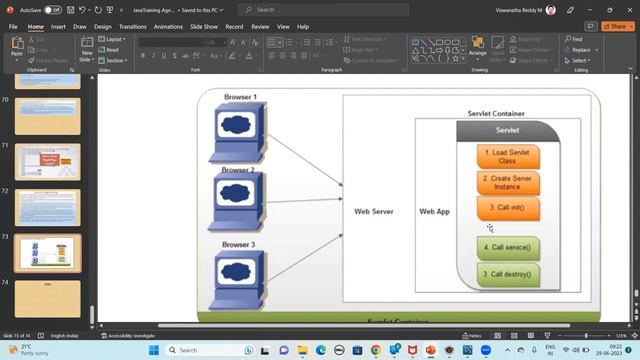Click the zoom slider handle

(586, 336)
